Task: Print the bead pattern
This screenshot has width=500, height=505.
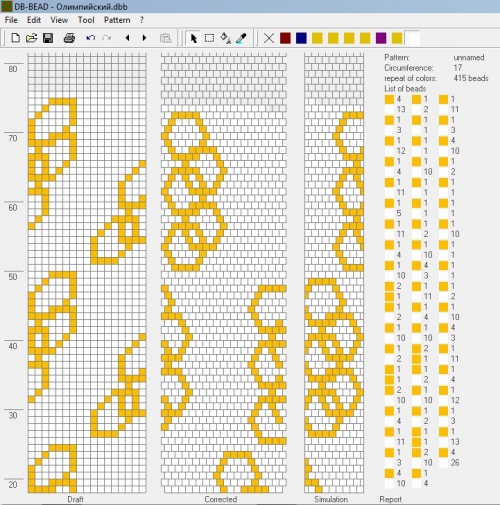Action: pyautogui.click(x=69, y=38)
